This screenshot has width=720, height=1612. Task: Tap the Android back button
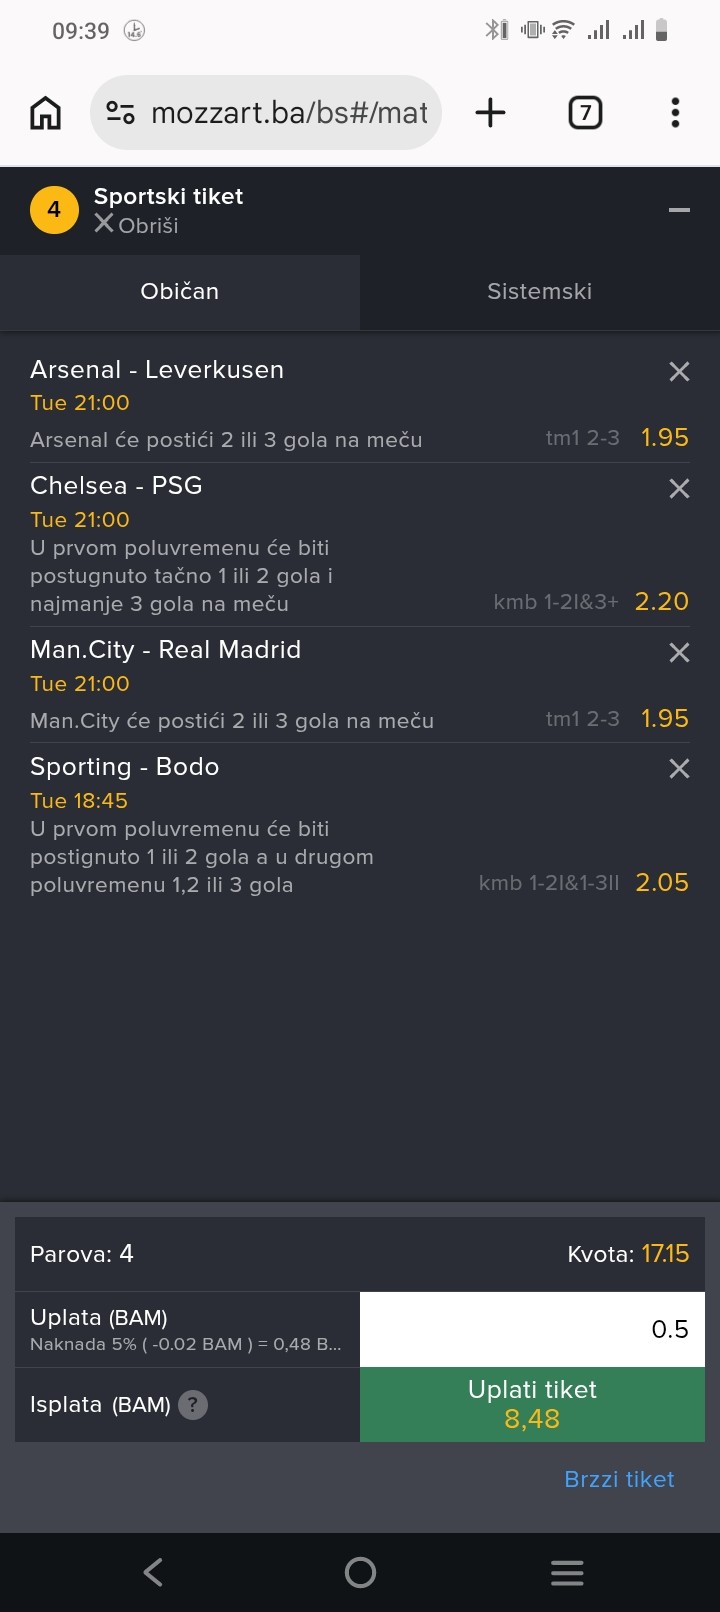(153, 1572)
